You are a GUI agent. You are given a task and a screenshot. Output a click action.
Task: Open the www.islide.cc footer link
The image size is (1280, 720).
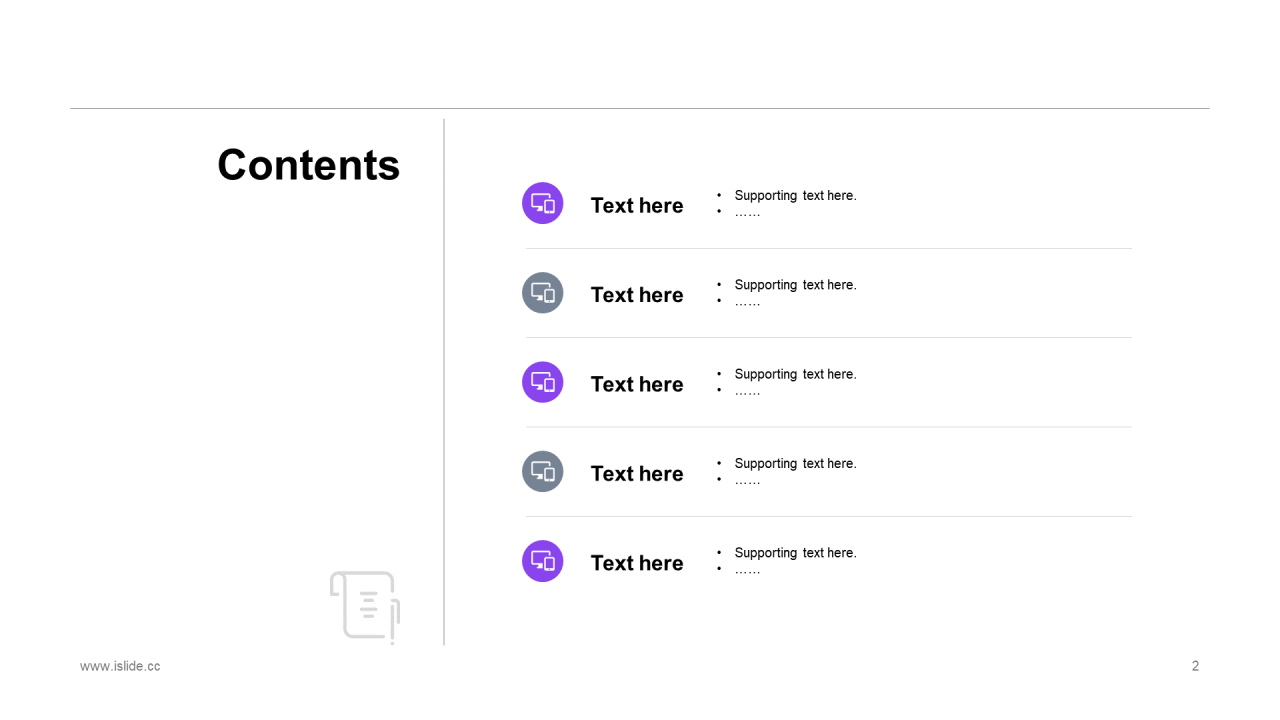[120, 666]
